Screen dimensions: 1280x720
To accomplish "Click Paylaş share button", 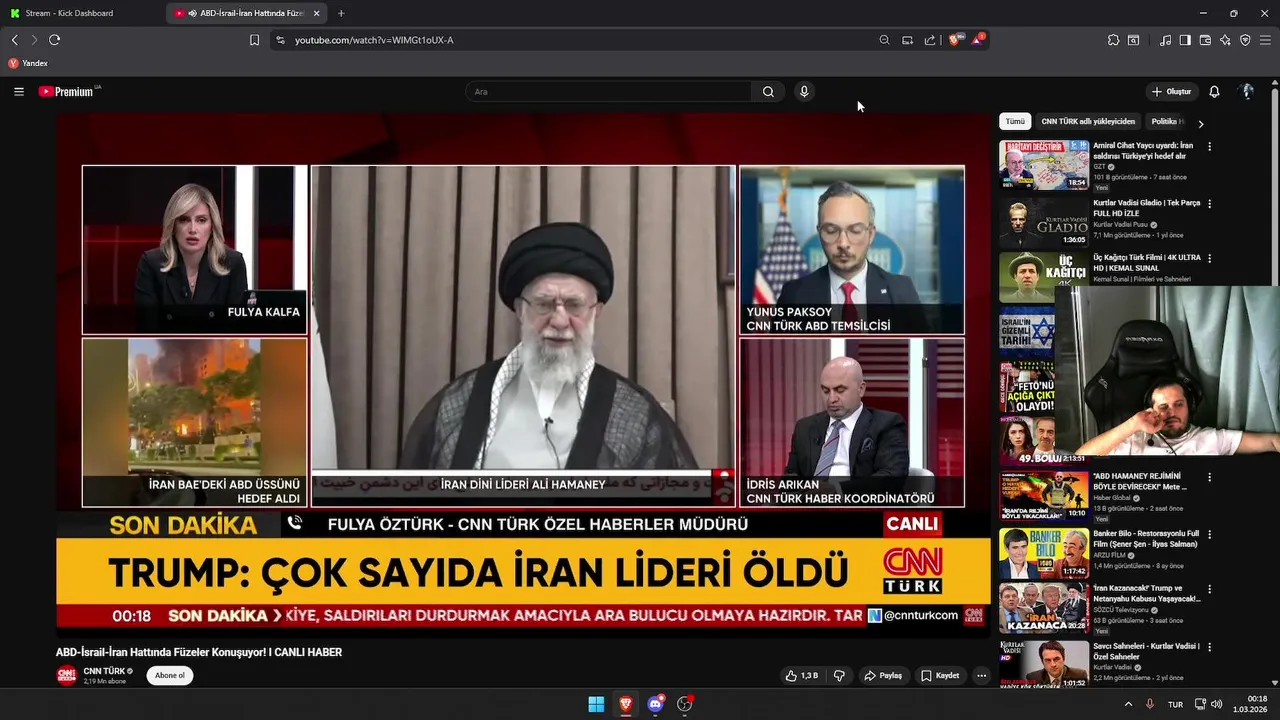I will (883, 675).
